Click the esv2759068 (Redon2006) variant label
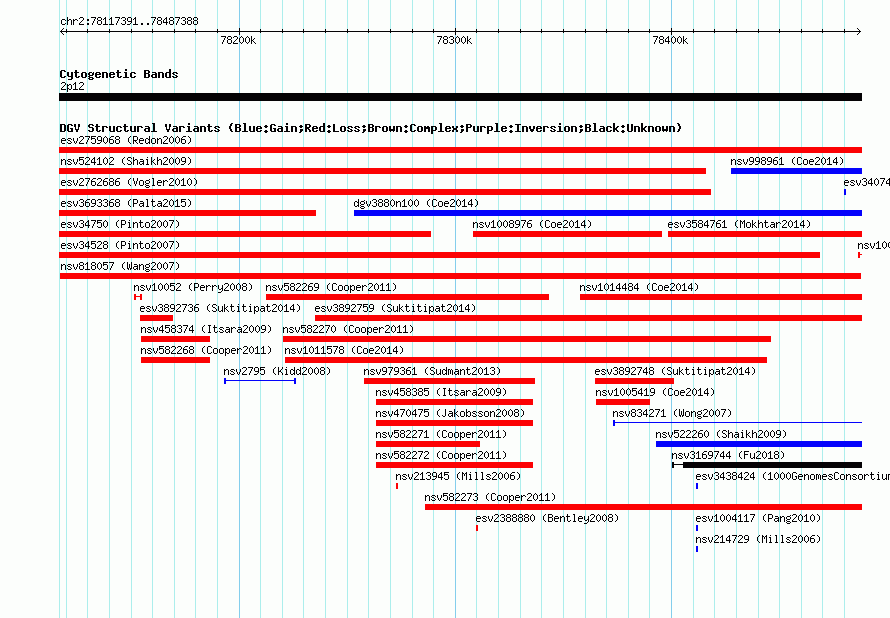The width and height of the screenshot is (890, 618). click(x=126, y=140)
